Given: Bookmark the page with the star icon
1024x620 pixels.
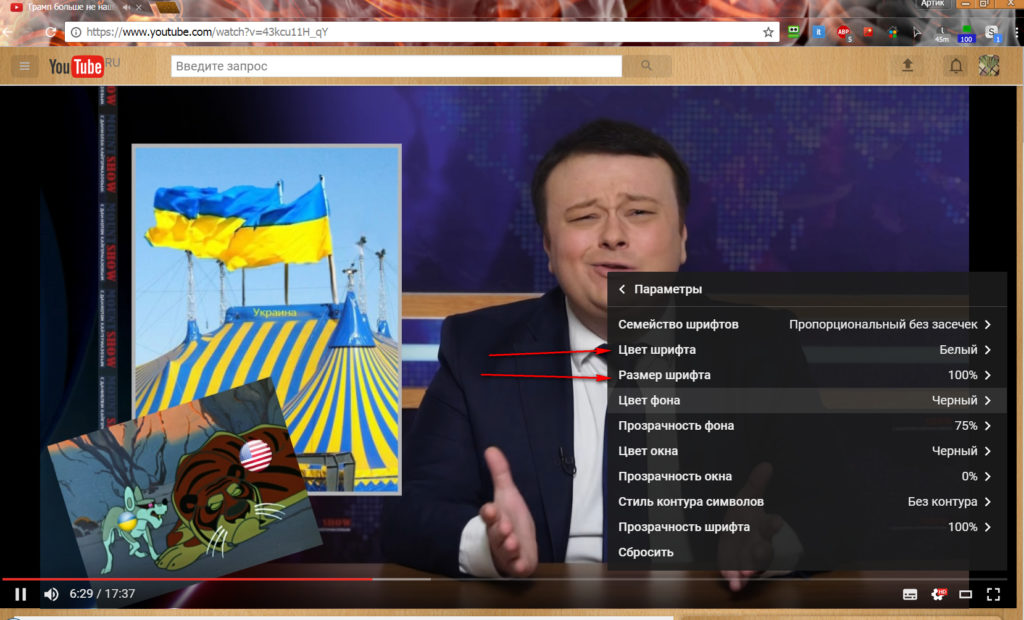Looking at the screenshot, I should (768, 32).
